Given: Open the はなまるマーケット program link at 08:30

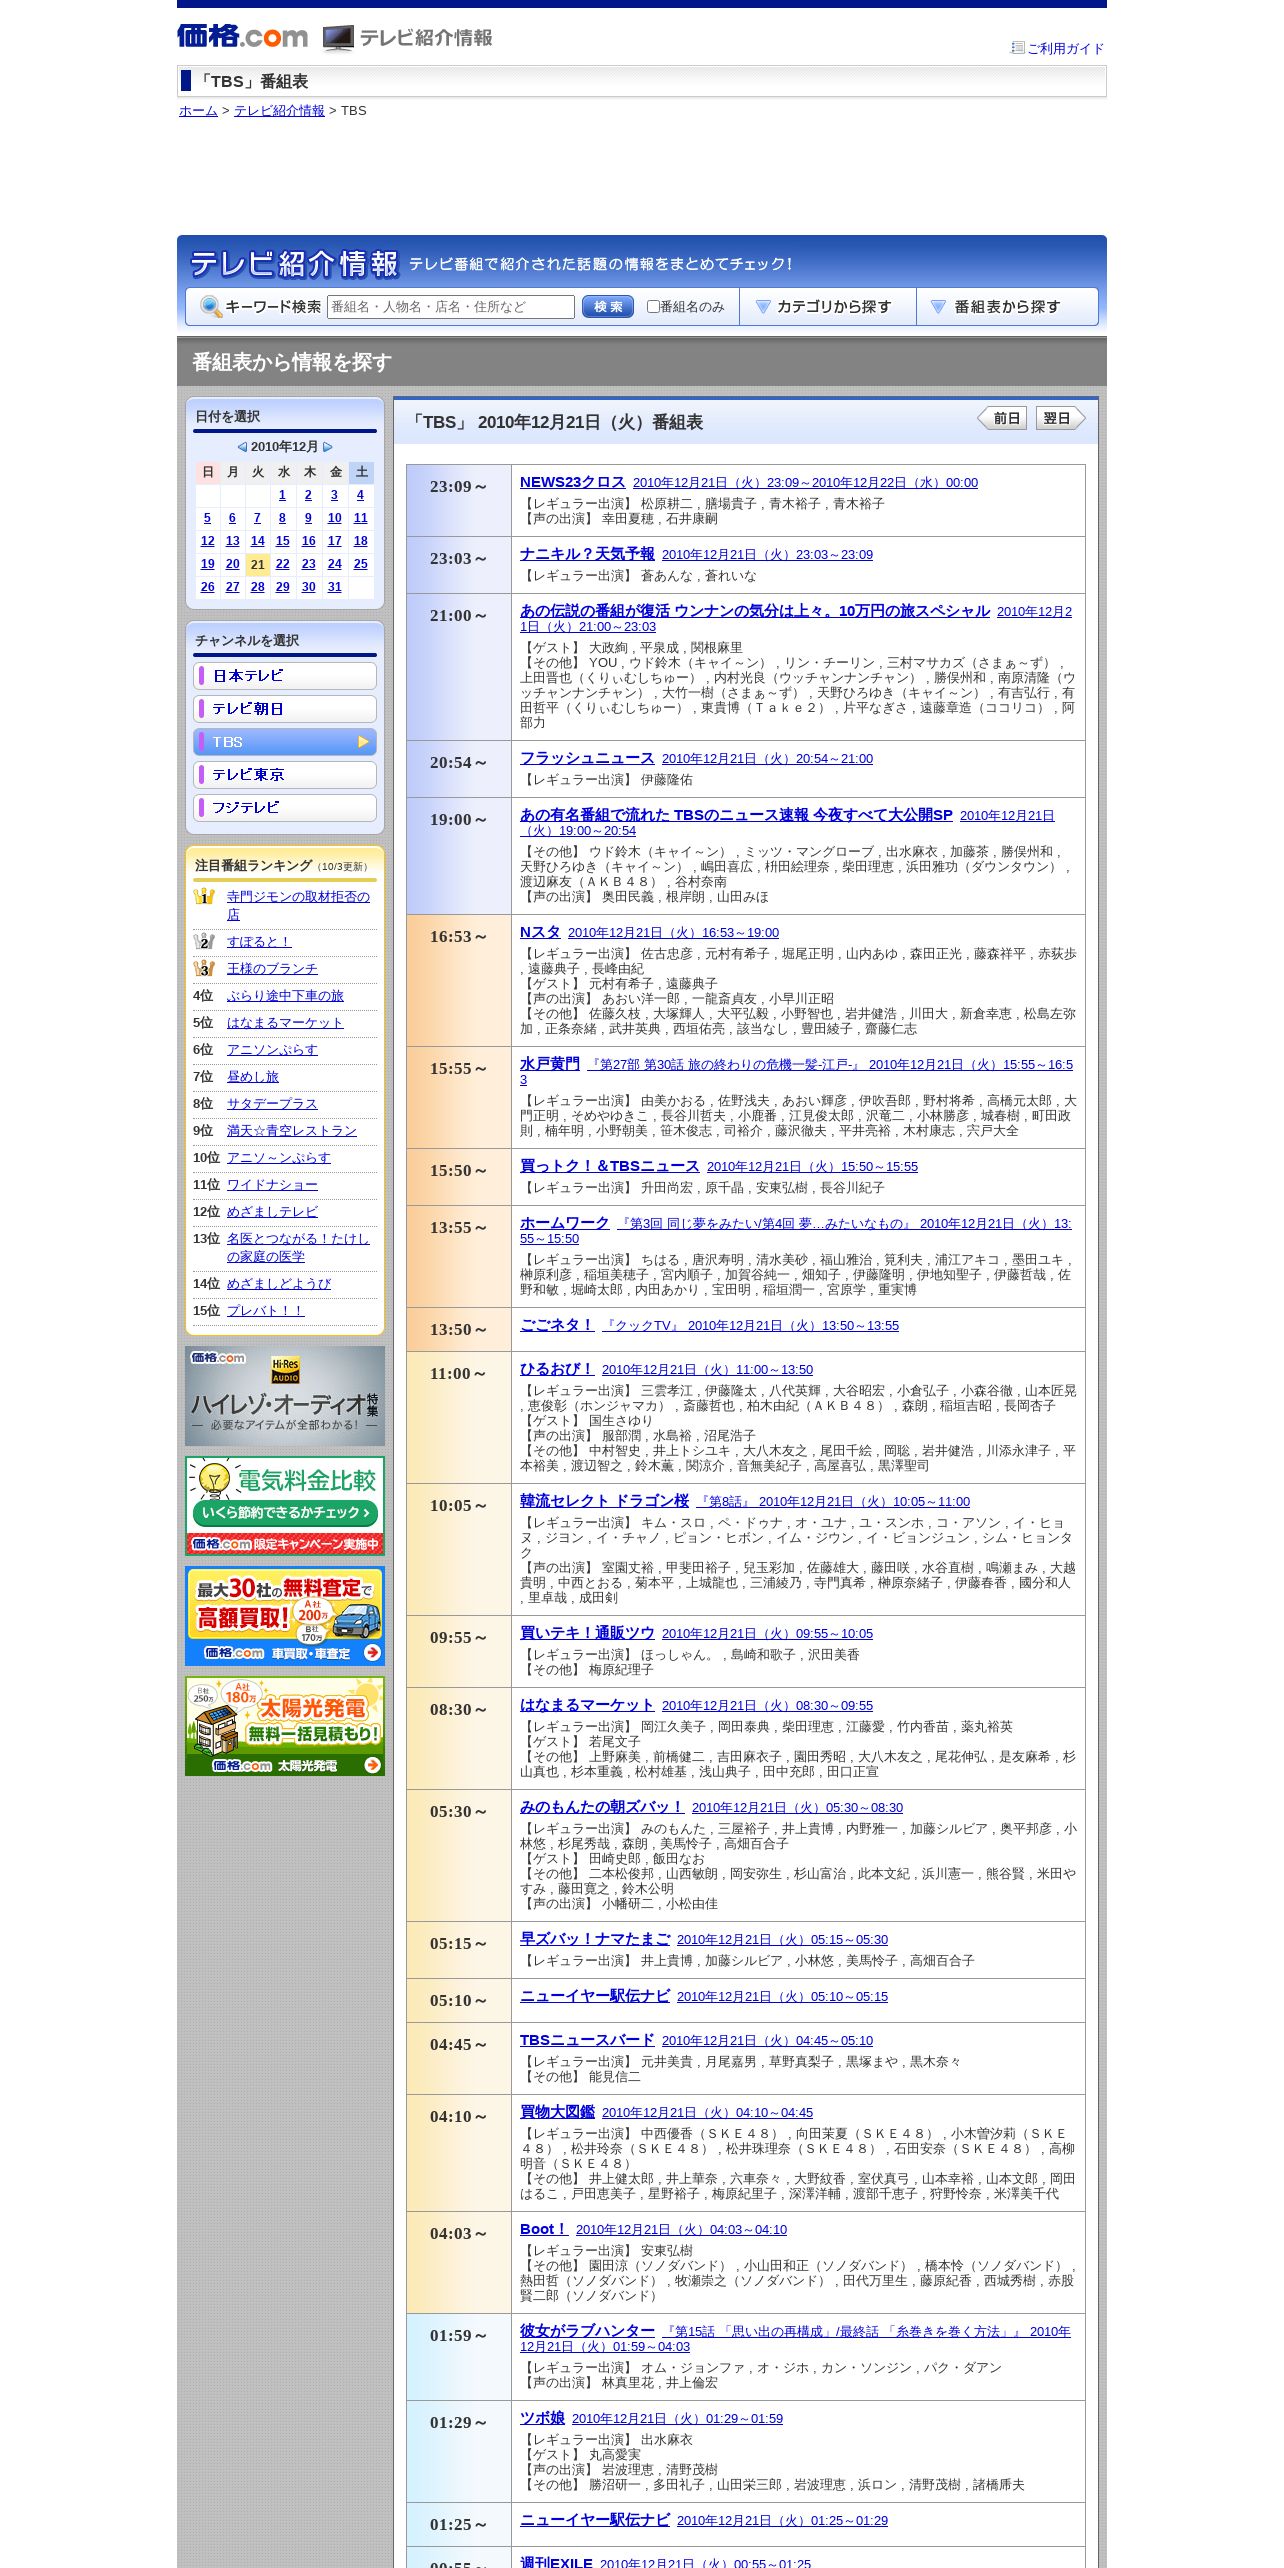Looking at the screenshot, I should point(587,1705).
